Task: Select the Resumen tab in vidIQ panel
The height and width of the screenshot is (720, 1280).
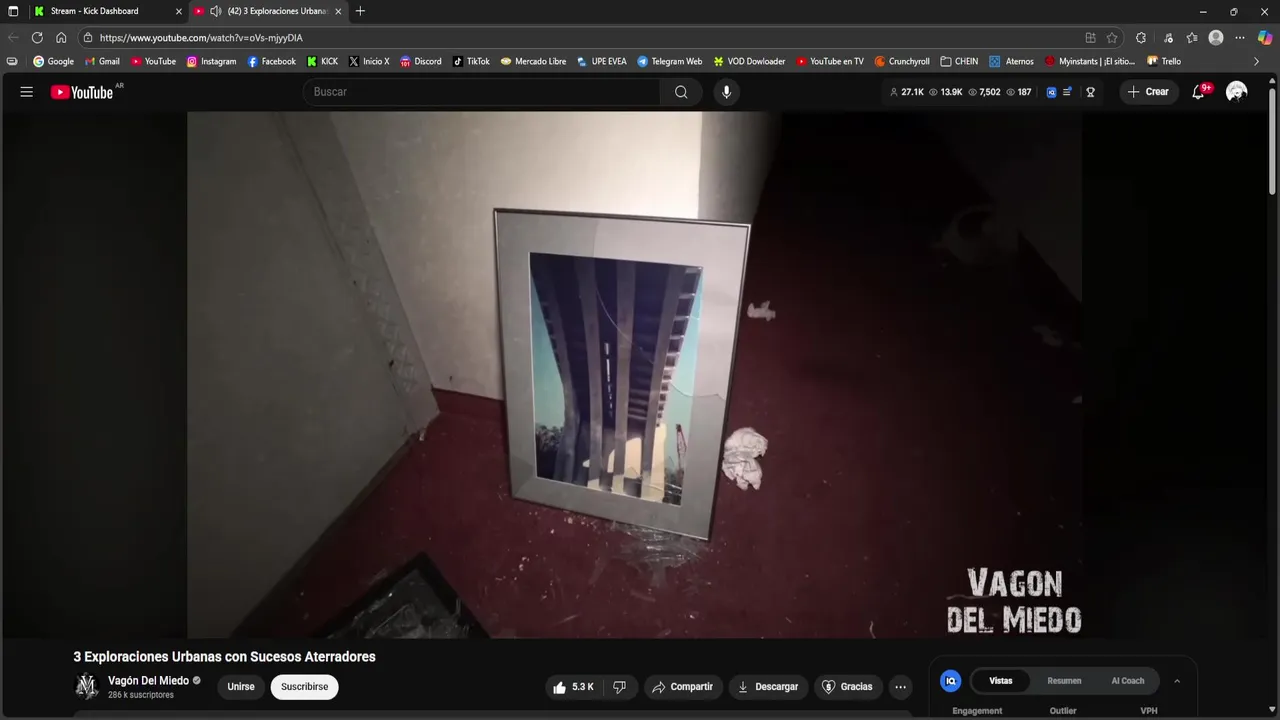Action: point(1064,681)
